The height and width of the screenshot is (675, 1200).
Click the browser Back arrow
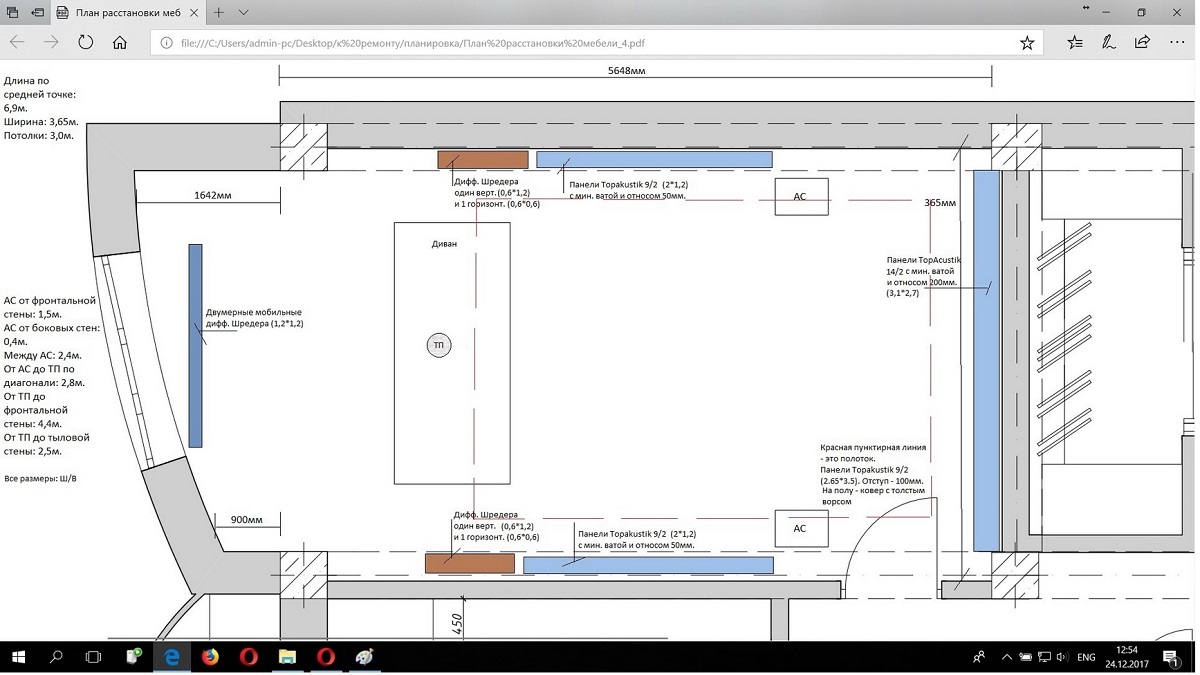click(x=17, y=43)
